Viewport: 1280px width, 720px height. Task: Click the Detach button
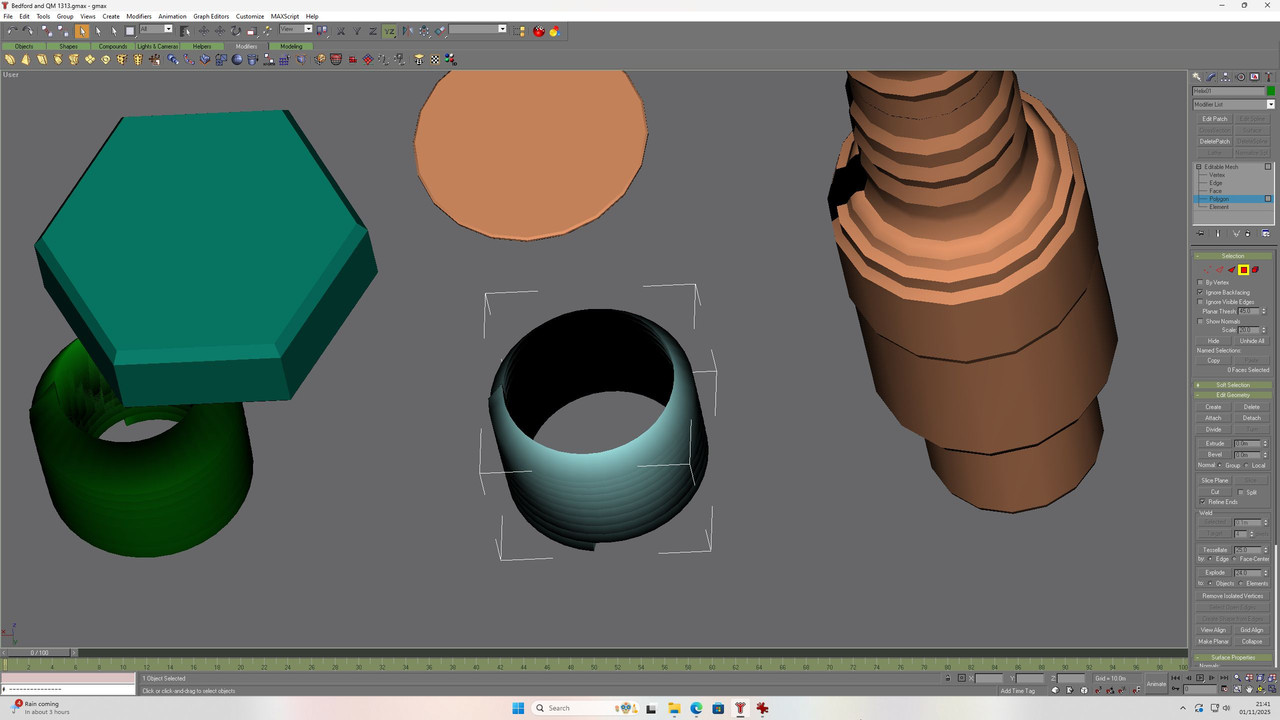pos(1252,418)
